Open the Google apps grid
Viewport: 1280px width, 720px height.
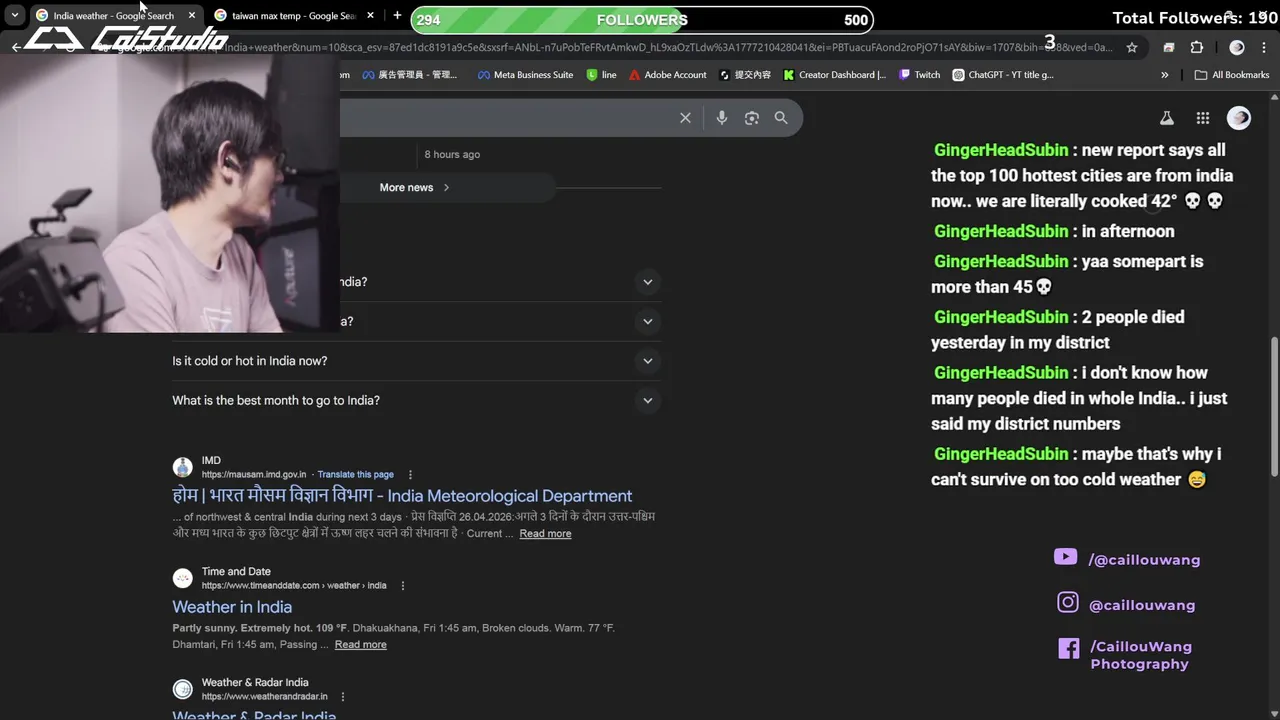1203,118
